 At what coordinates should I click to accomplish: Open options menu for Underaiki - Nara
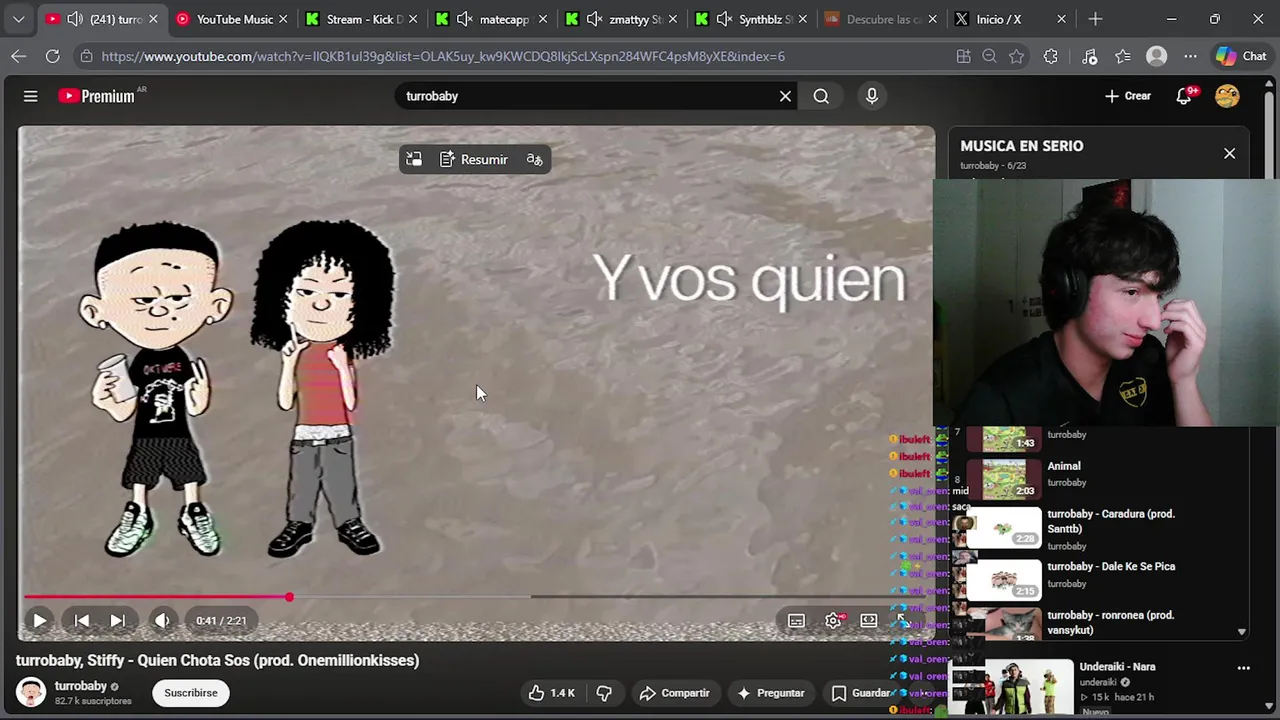coord(1243,668)
